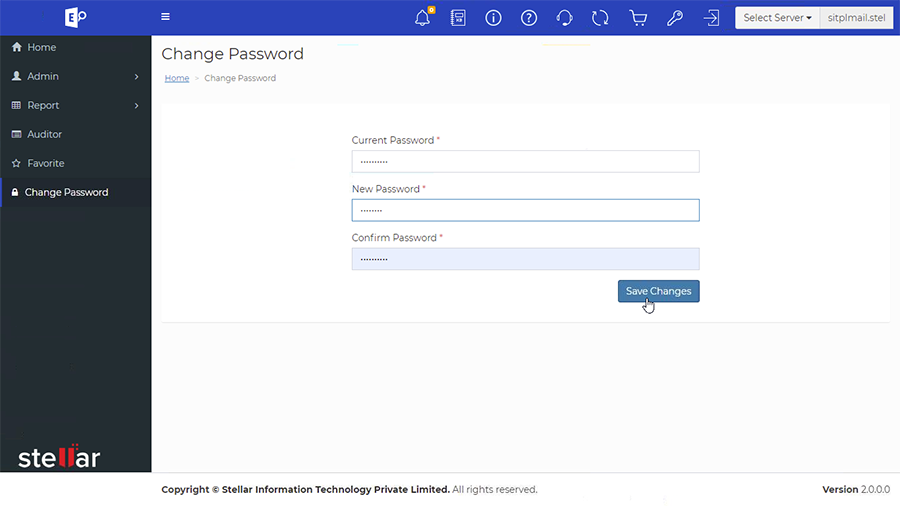Go to Home in the sidebar
900x506 pixels.
click(x=41, y=47)
